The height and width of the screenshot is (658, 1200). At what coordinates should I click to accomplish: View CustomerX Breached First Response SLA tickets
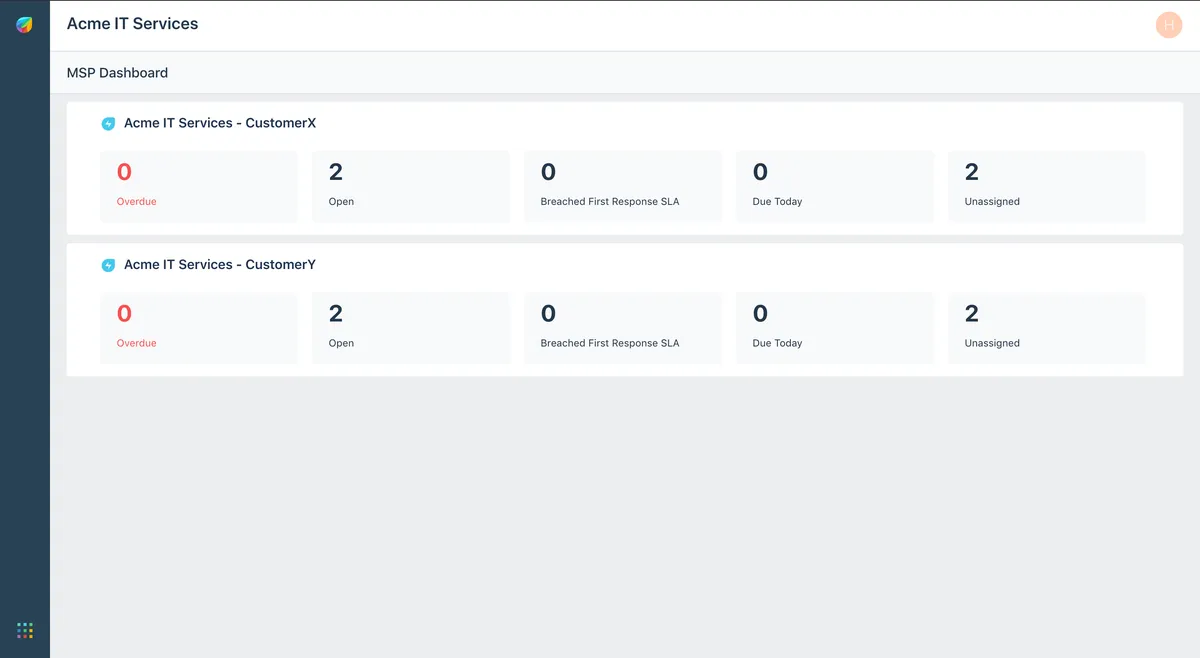click(x=622, y=186)
